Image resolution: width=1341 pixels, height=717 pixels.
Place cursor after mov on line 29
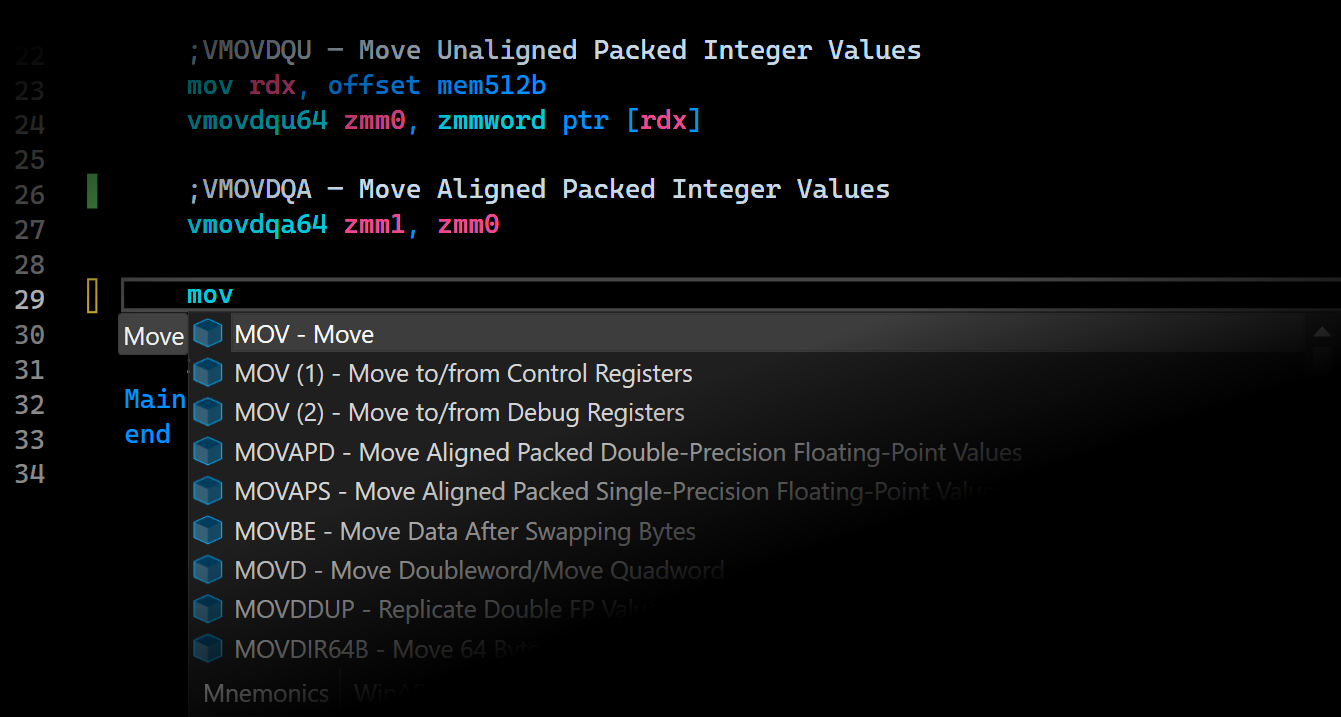tap(234, 295)
